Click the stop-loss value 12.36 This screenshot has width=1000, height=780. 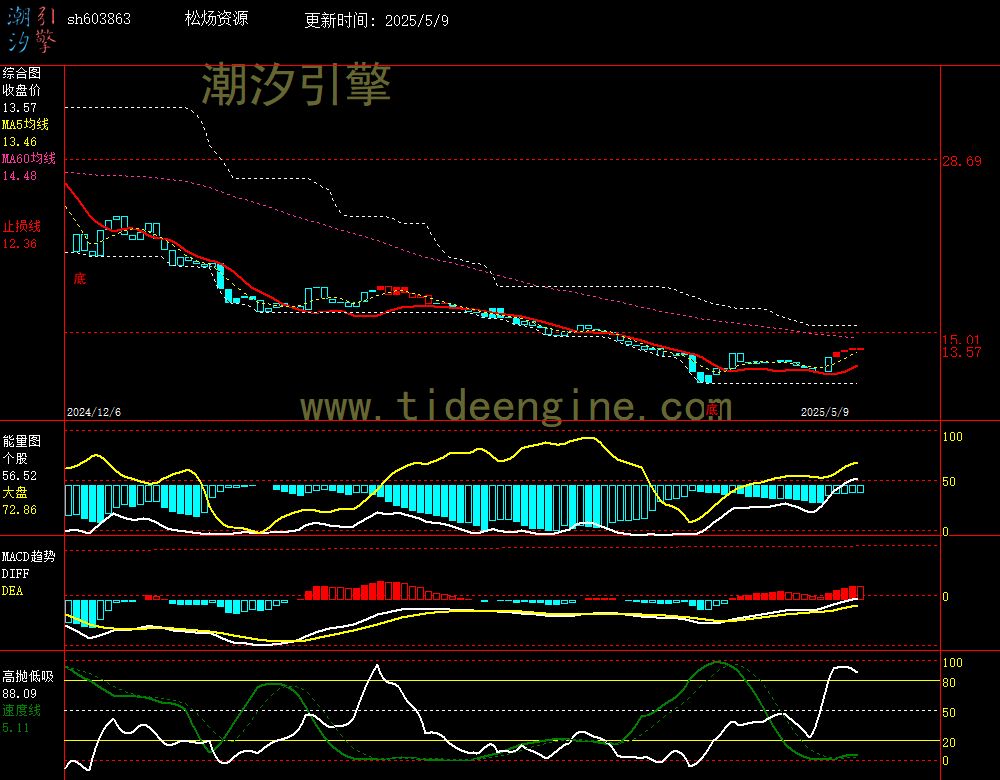(x=20, y=244)
